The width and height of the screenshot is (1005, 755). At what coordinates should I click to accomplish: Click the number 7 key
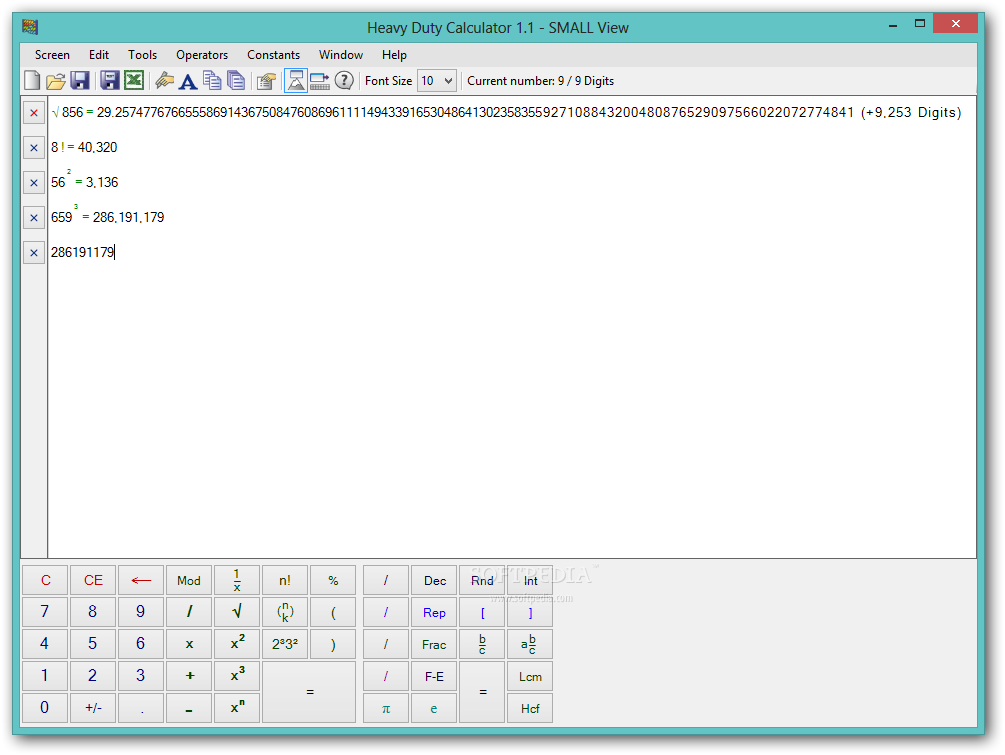point(45,612)
